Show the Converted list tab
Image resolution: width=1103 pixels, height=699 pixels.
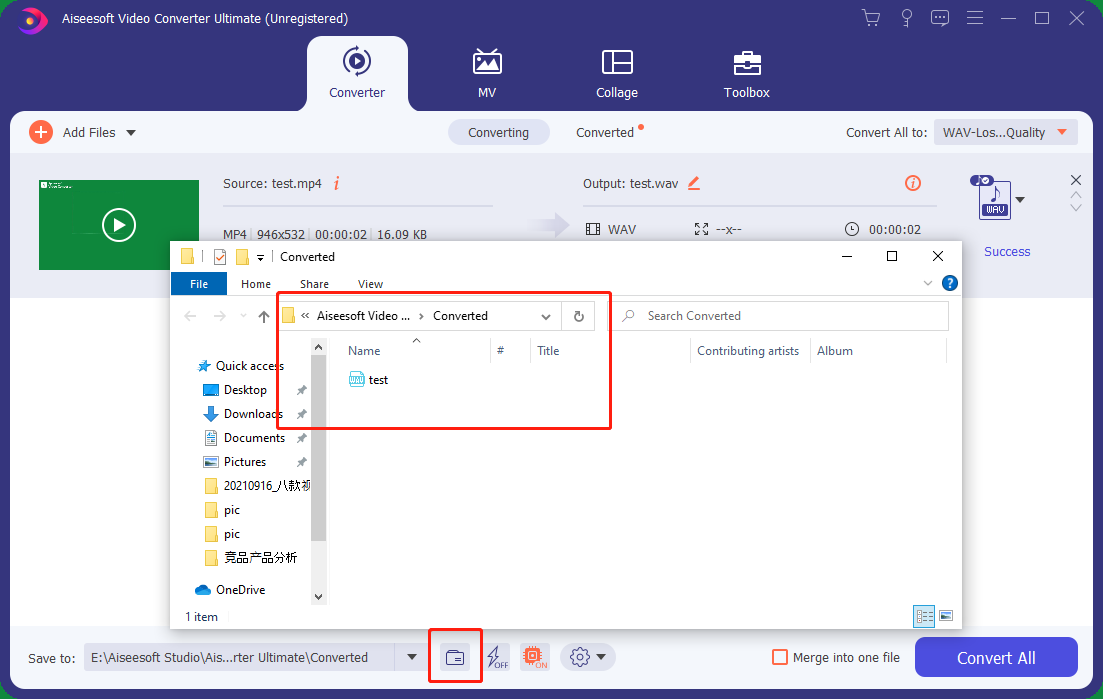point(605,132)
